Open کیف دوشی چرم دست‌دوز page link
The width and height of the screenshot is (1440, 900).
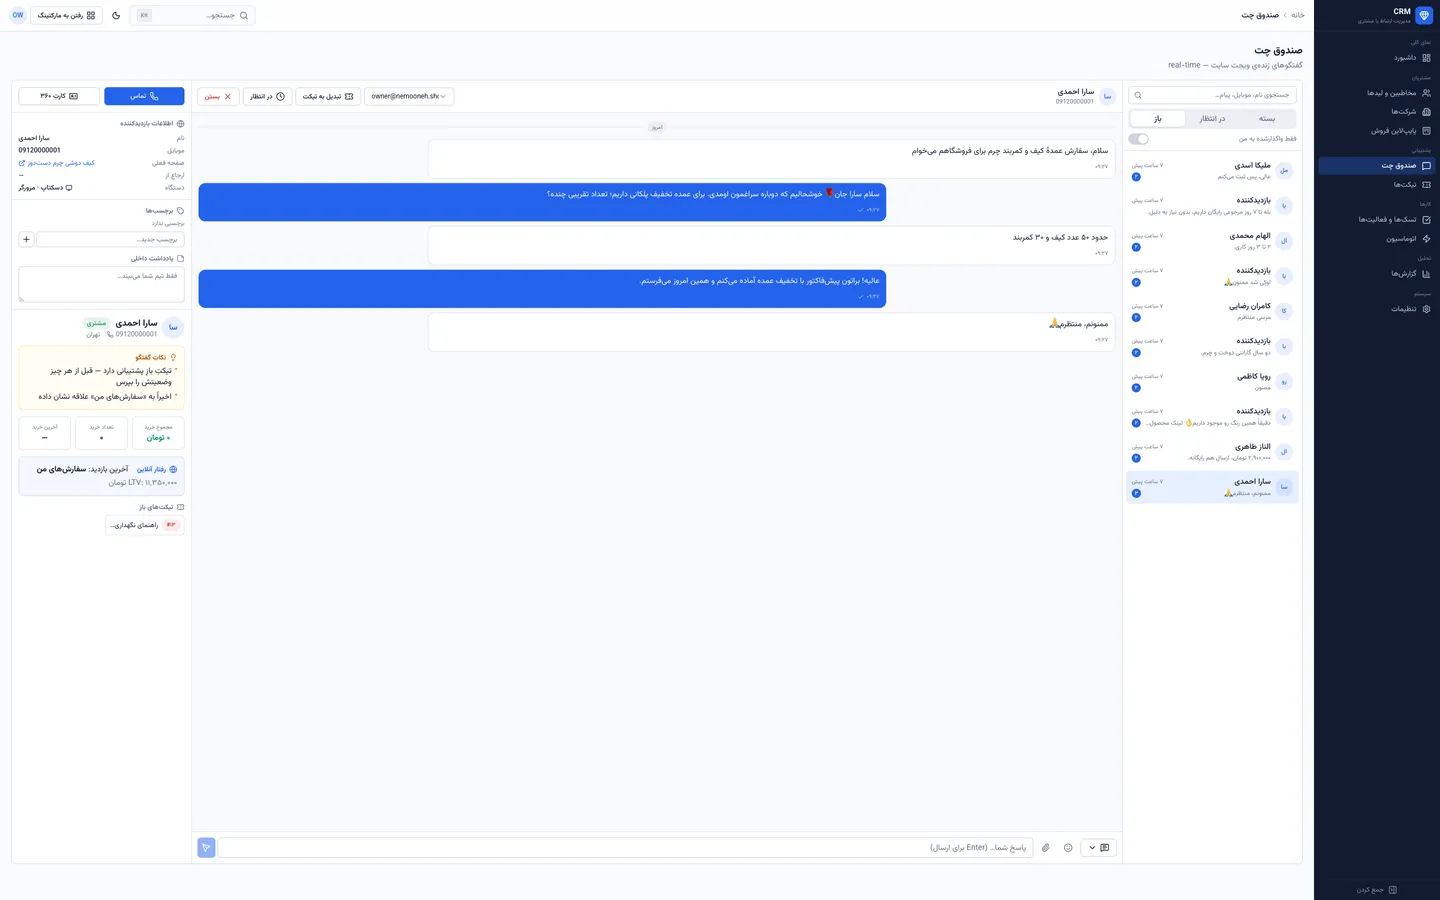point(57,163)
